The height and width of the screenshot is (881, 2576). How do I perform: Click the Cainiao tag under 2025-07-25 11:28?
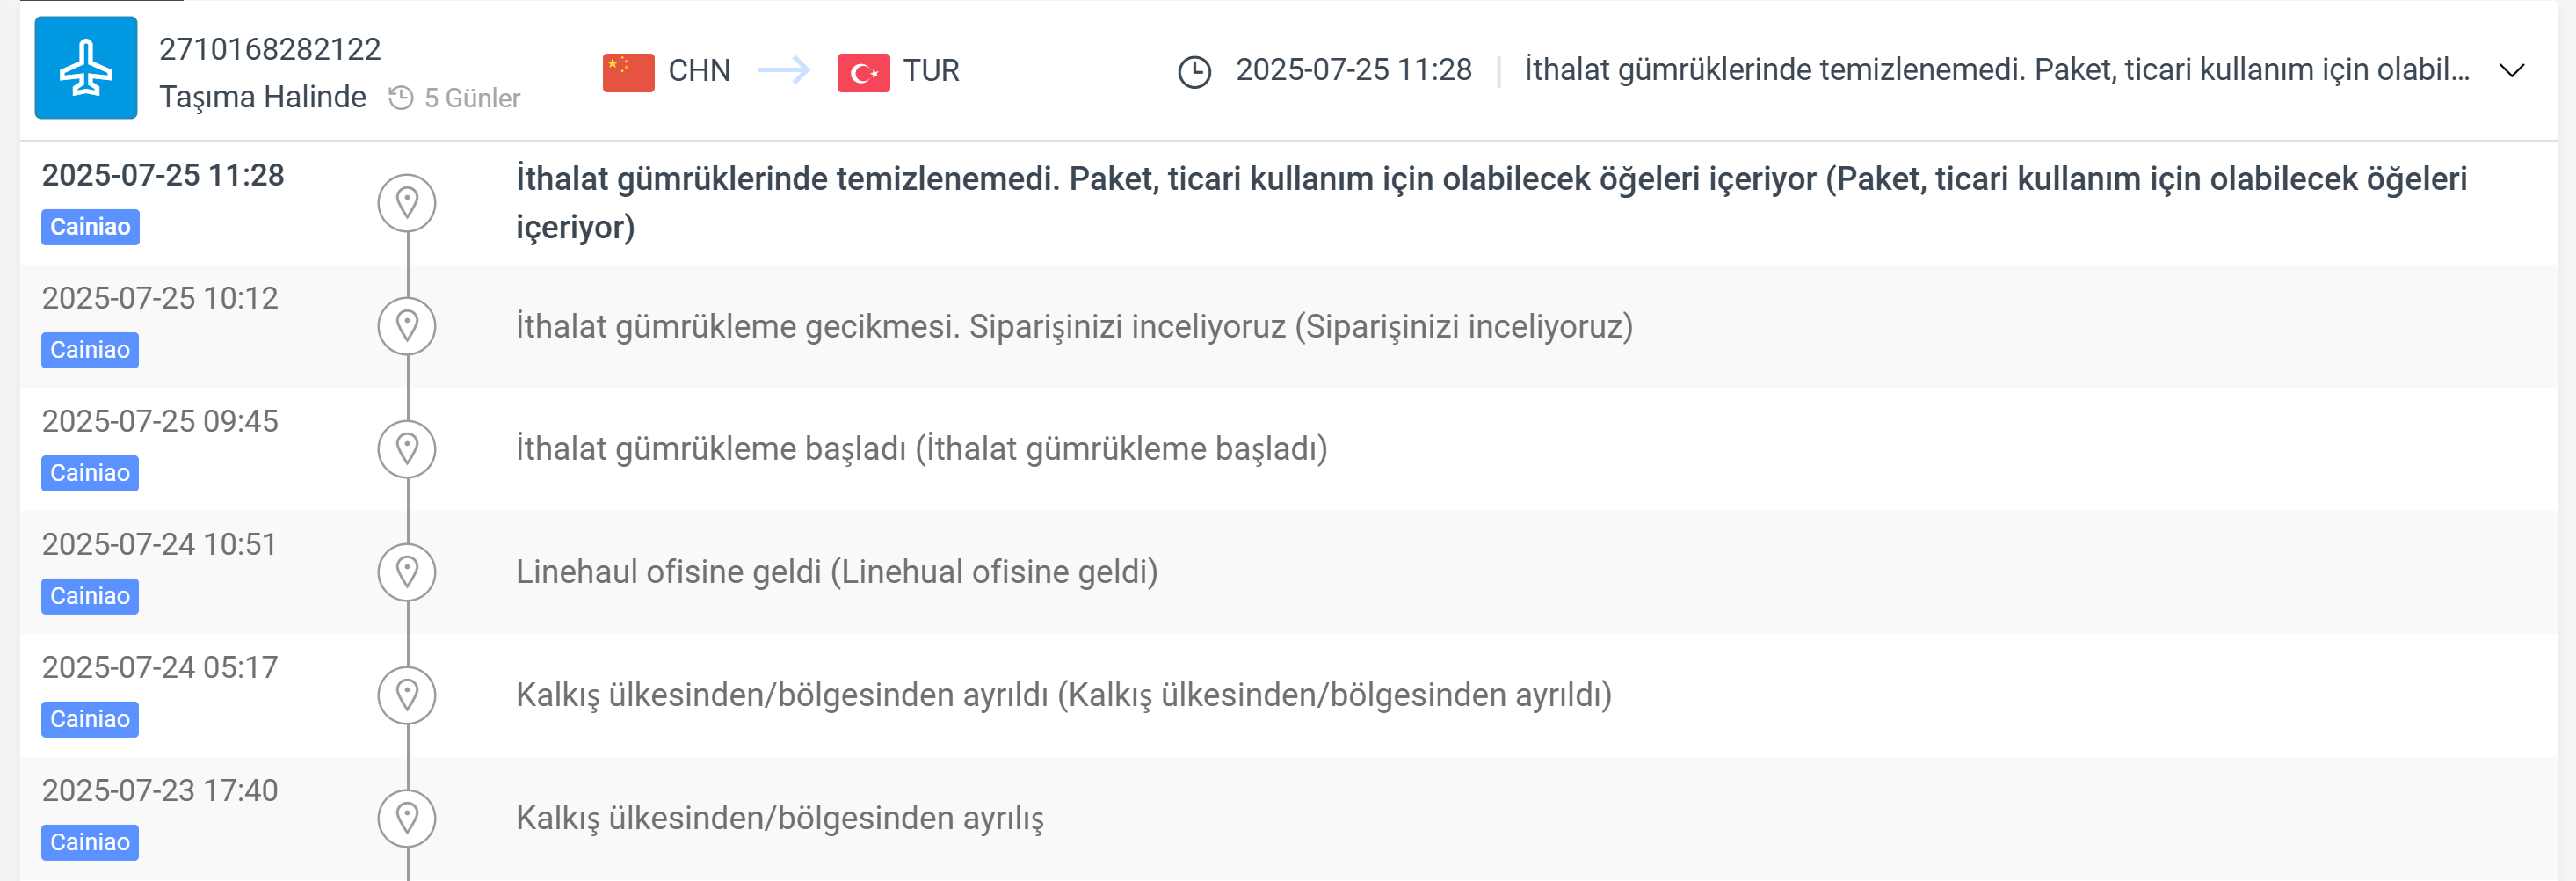click(90, 227)
